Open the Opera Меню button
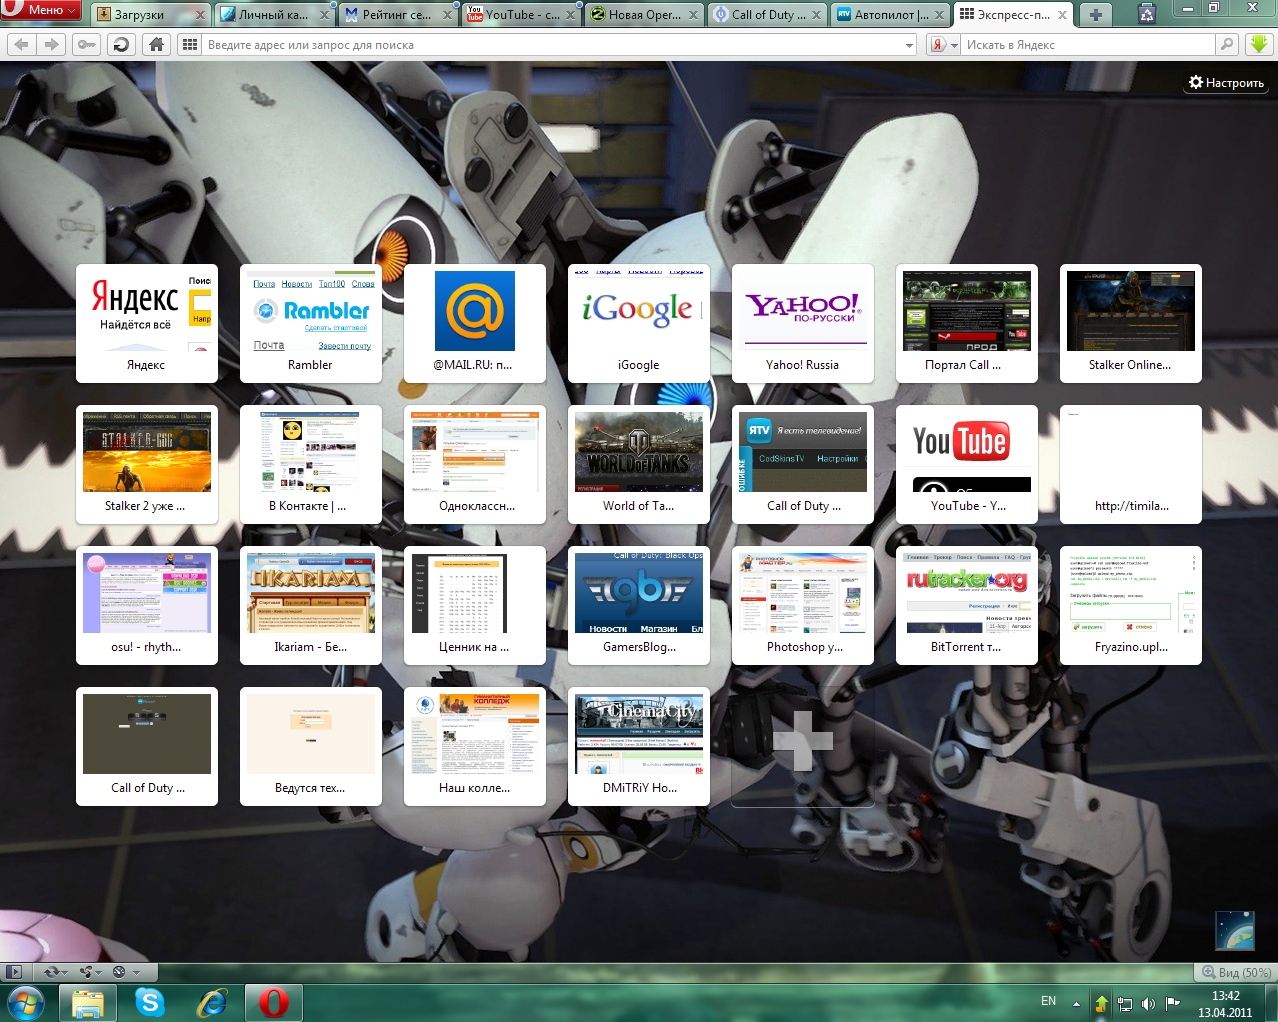This screenshot has height=1022, width=1278. [x=40, y=10]
